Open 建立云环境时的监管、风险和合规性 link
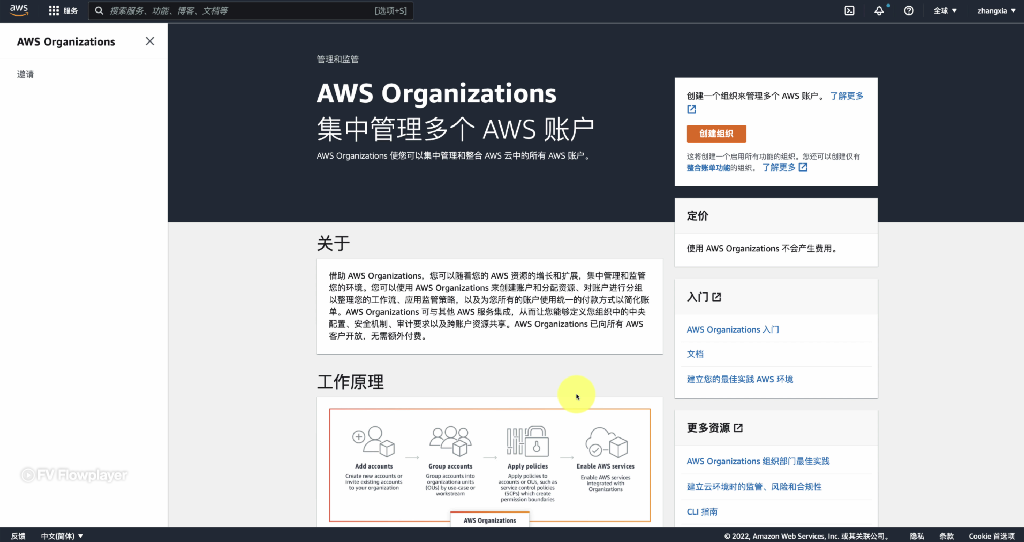 [754, 486]
